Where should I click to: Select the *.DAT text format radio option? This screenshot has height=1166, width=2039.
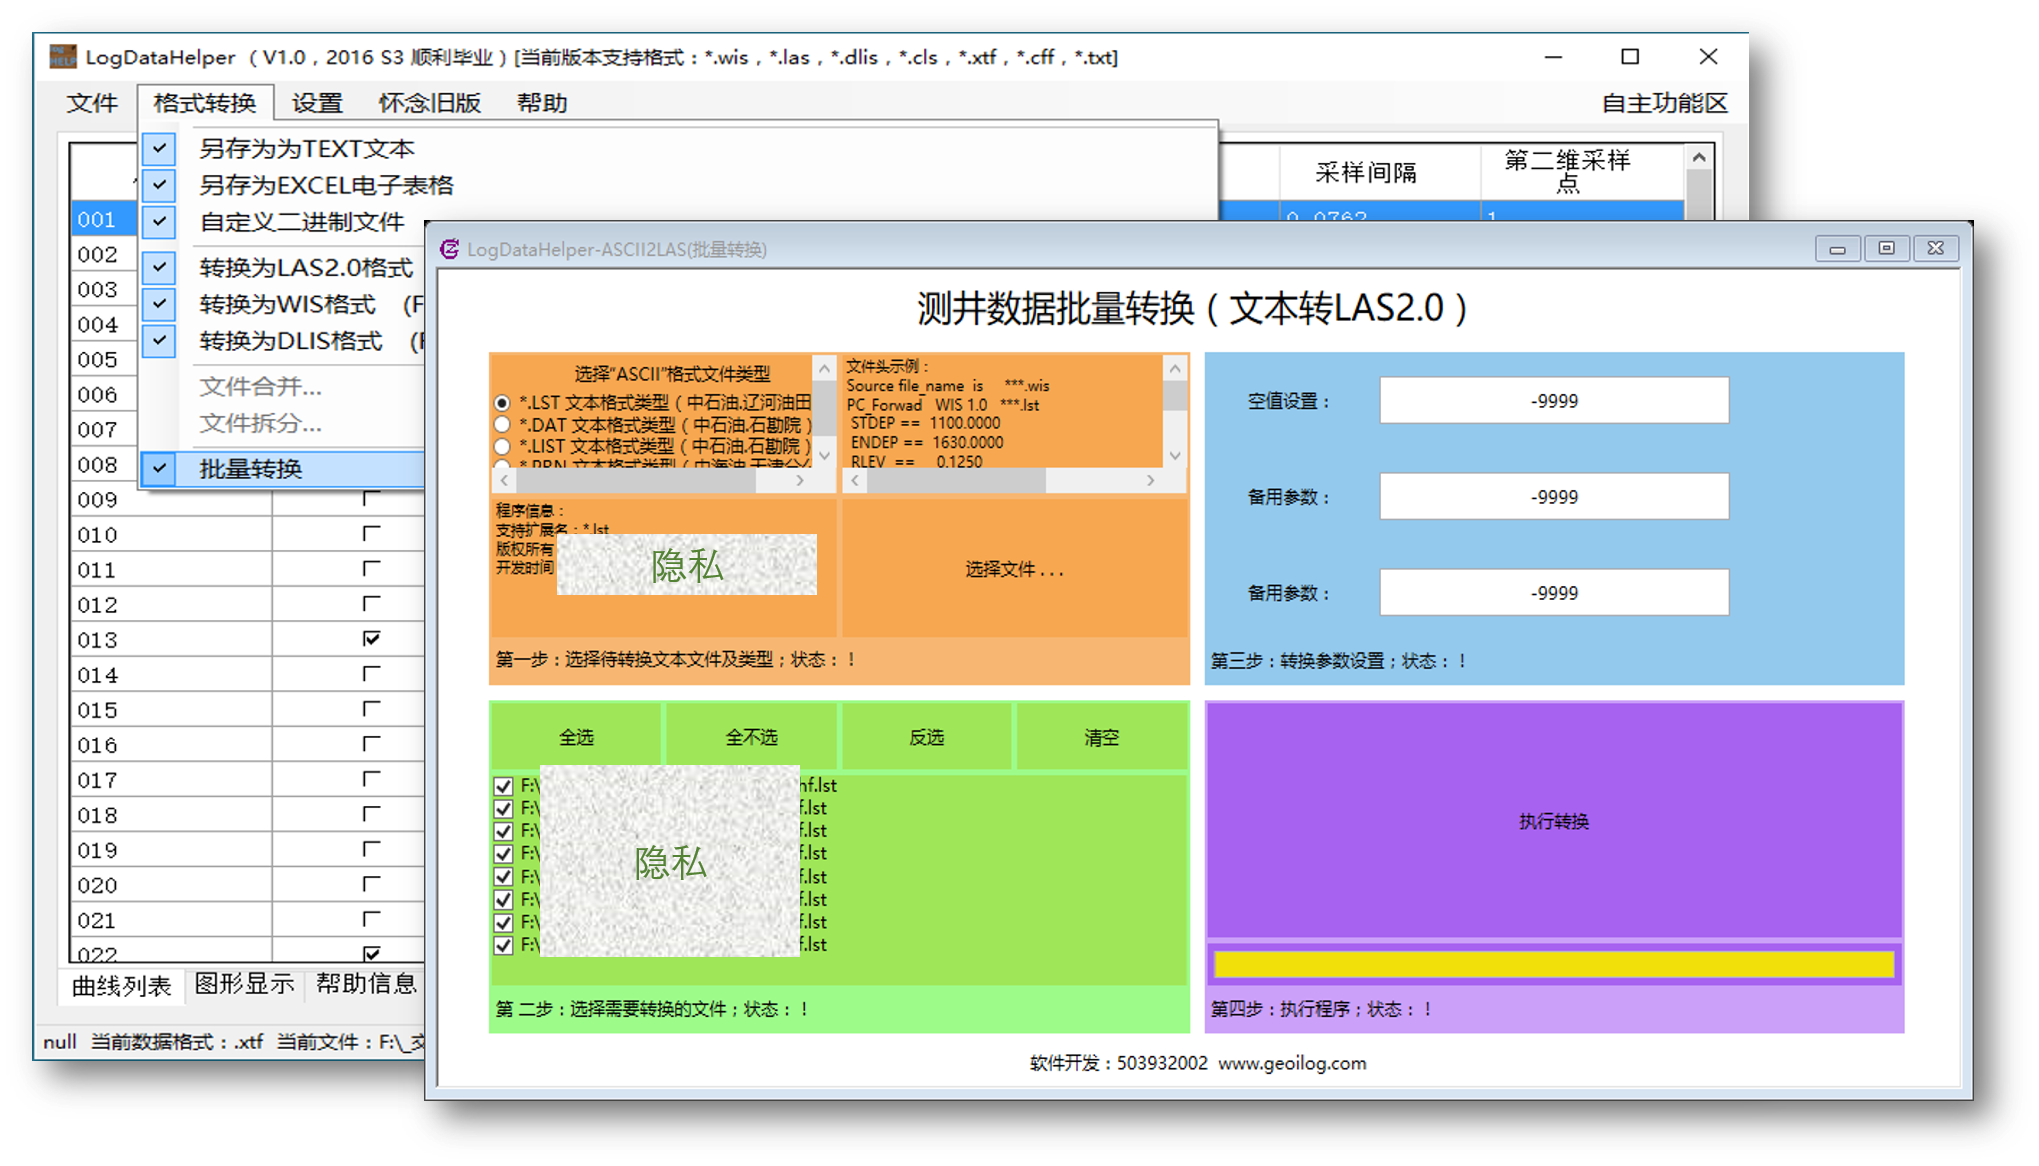pyautogui.click(x=502, y=425)
